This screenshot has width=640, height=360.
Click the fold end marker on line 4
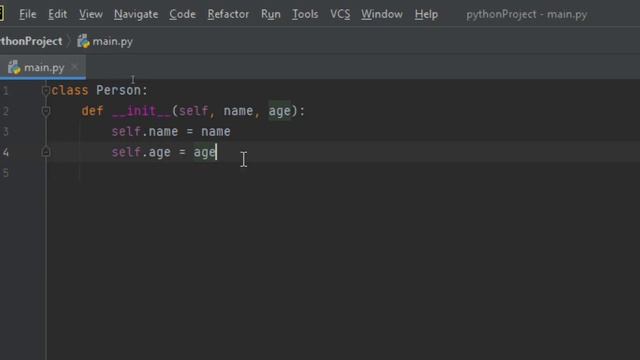46,152
